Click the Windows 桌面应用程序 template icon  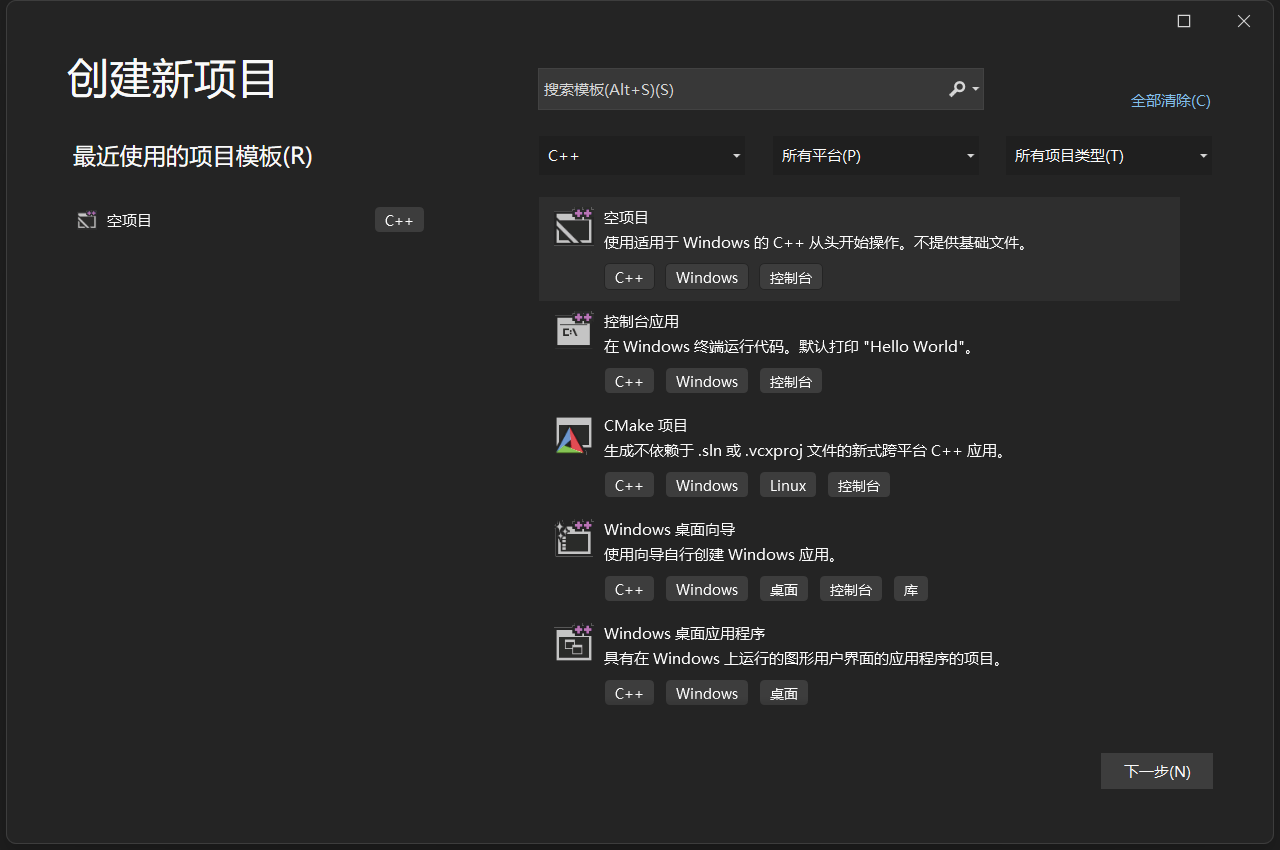tap(574, 642)
